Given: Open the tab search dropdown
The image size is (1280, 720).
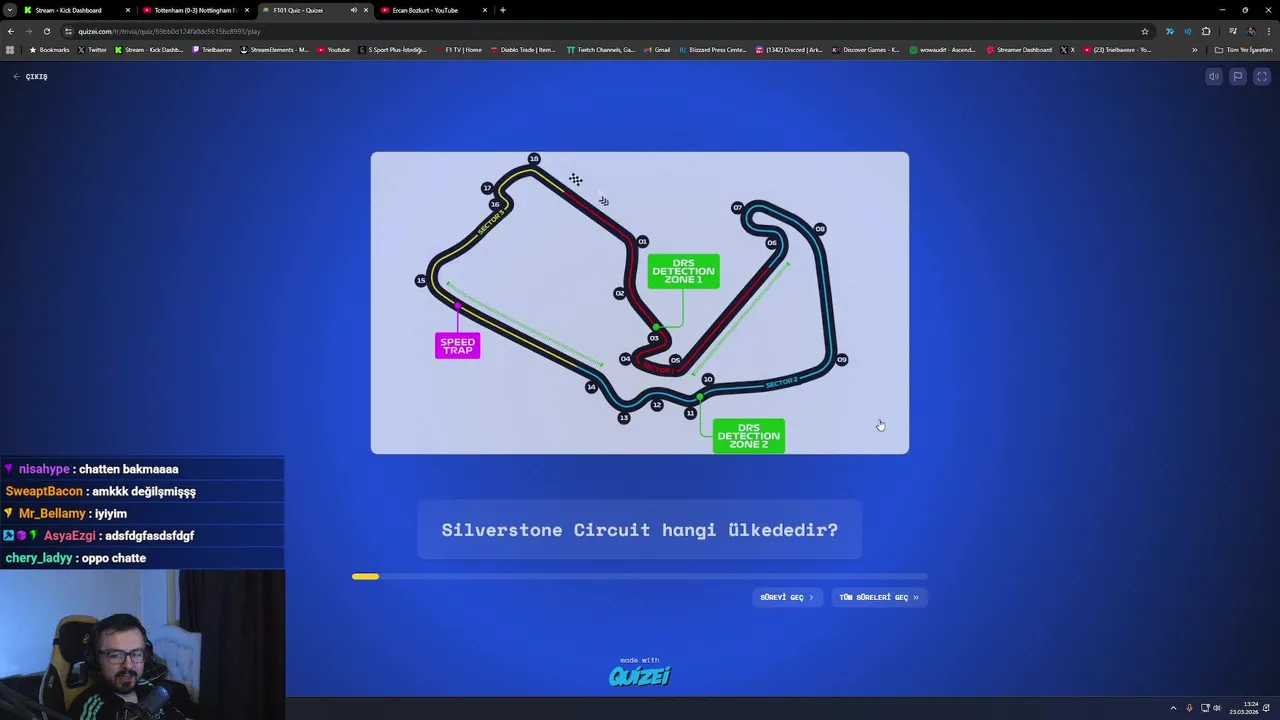Looking at the screenshot, I should point(9,10).
